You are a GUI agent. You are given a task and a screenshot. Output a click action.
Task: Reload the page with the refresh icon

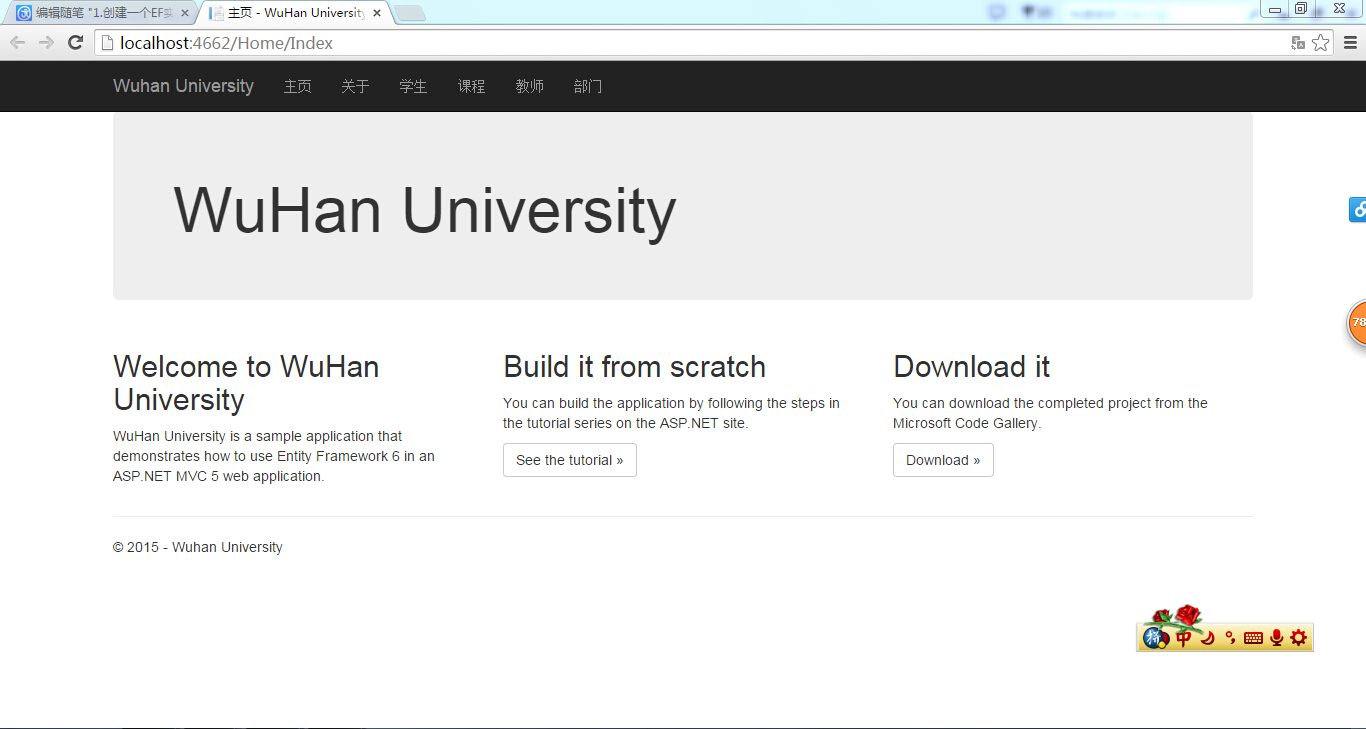point(75,42)
